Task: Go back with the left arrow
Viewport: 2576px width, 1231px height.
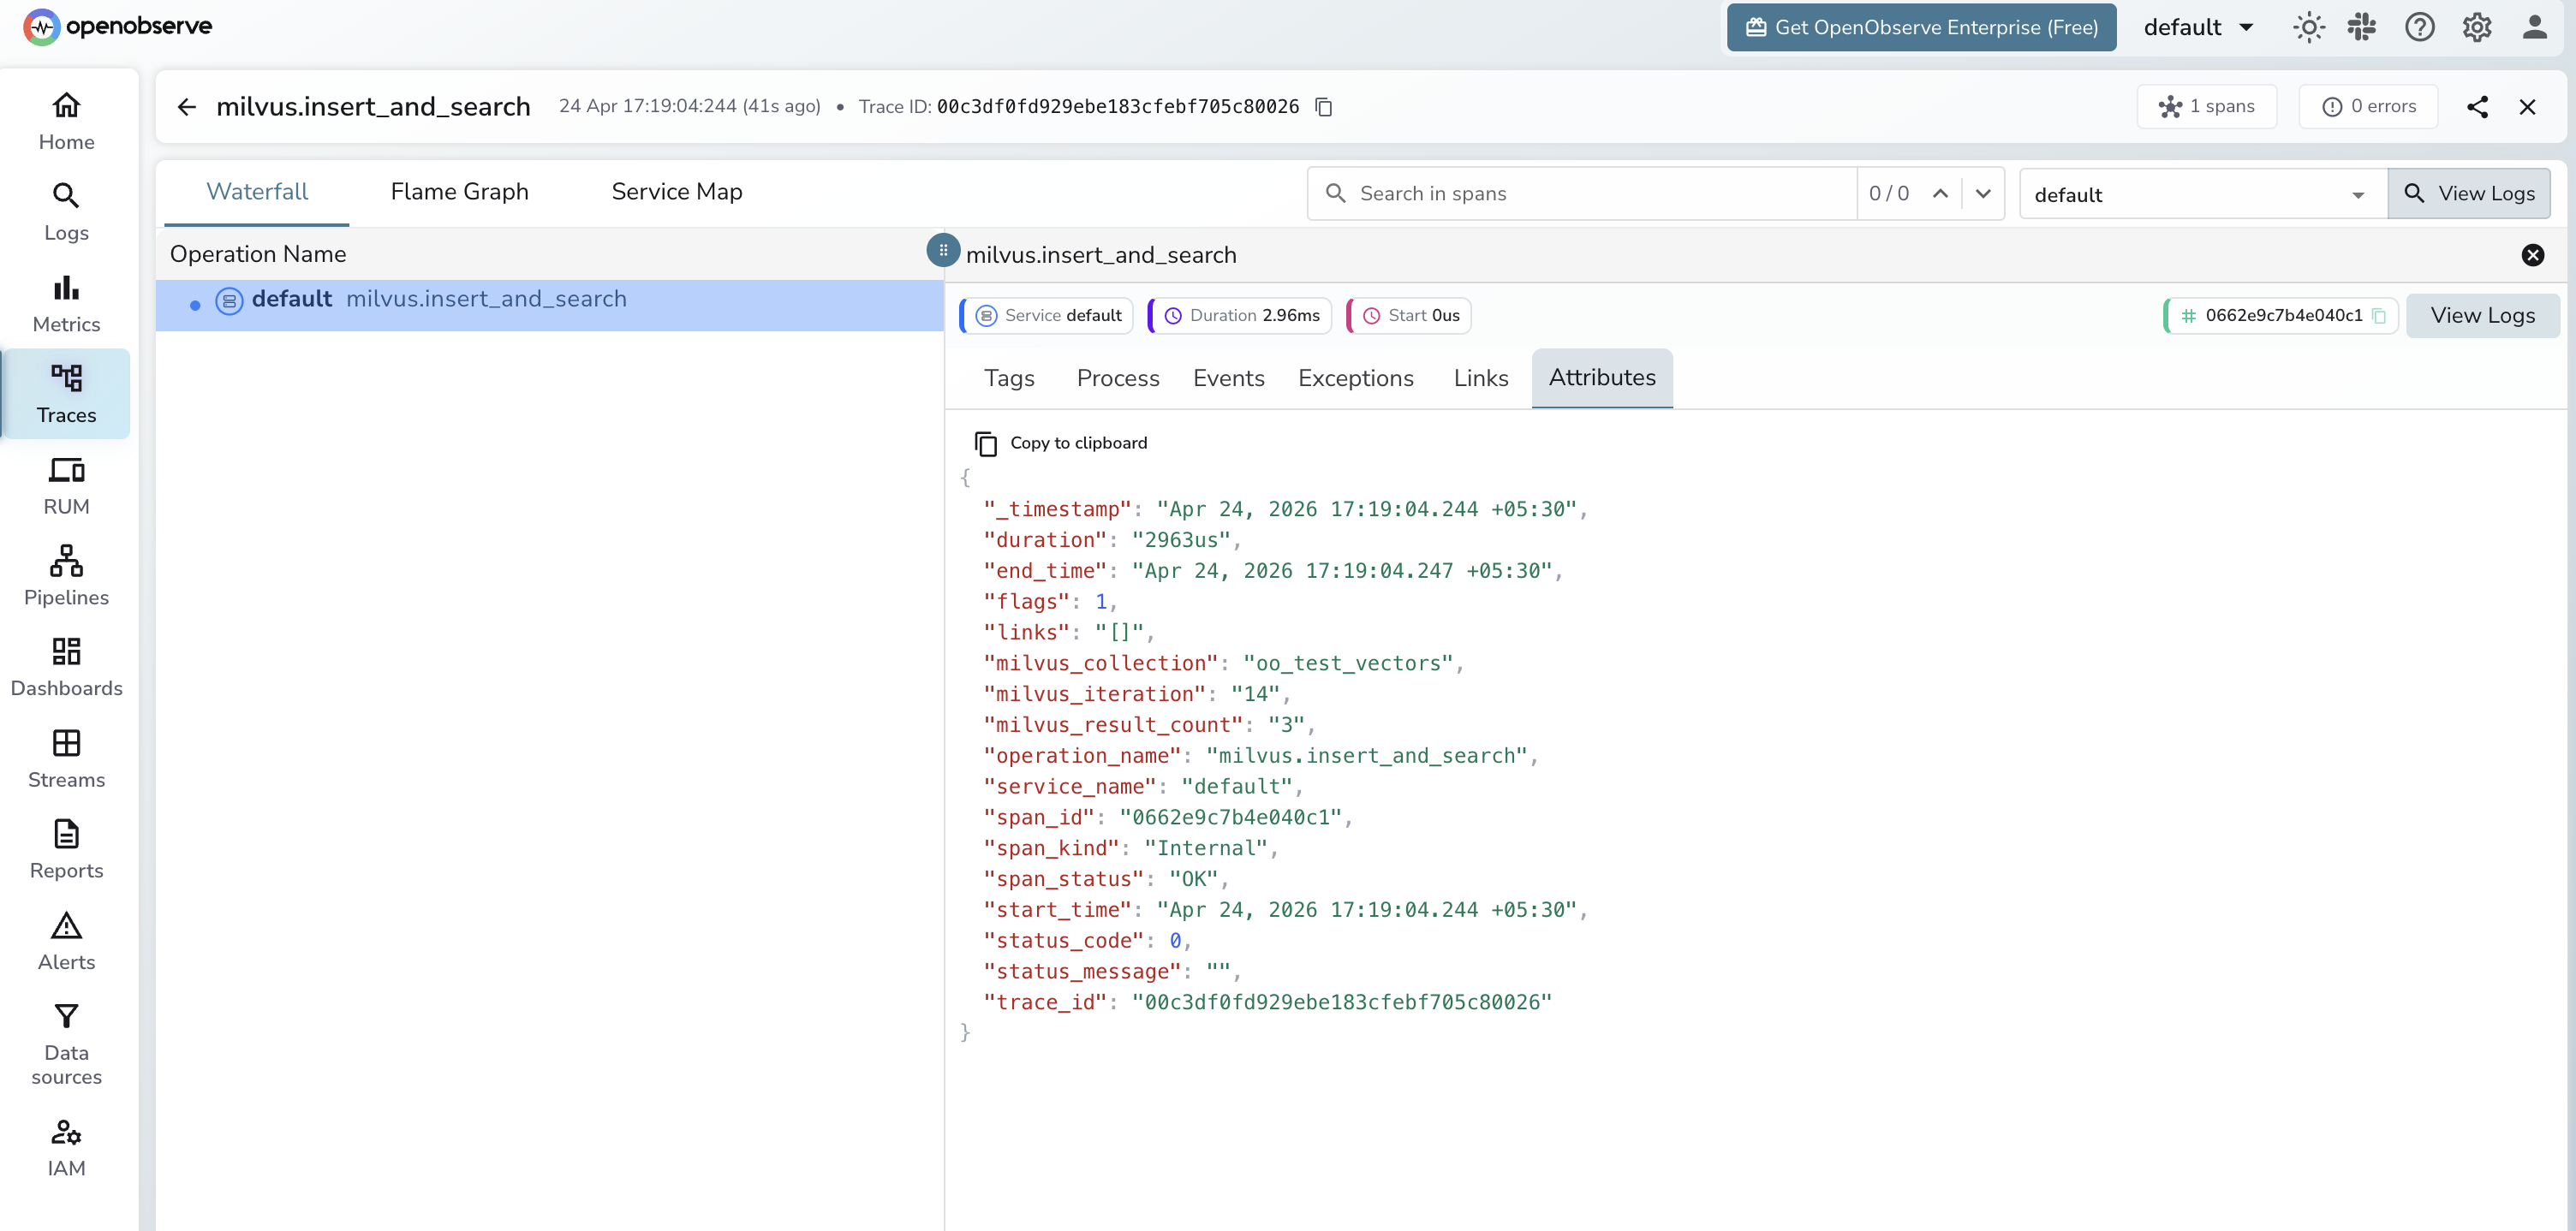Action: click(187, 107)
